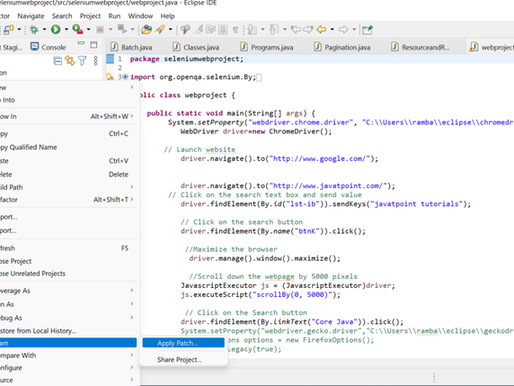Click the Run Last Tool coverage icon
Viewport: 514px width, 386px height.
point(78,30)
